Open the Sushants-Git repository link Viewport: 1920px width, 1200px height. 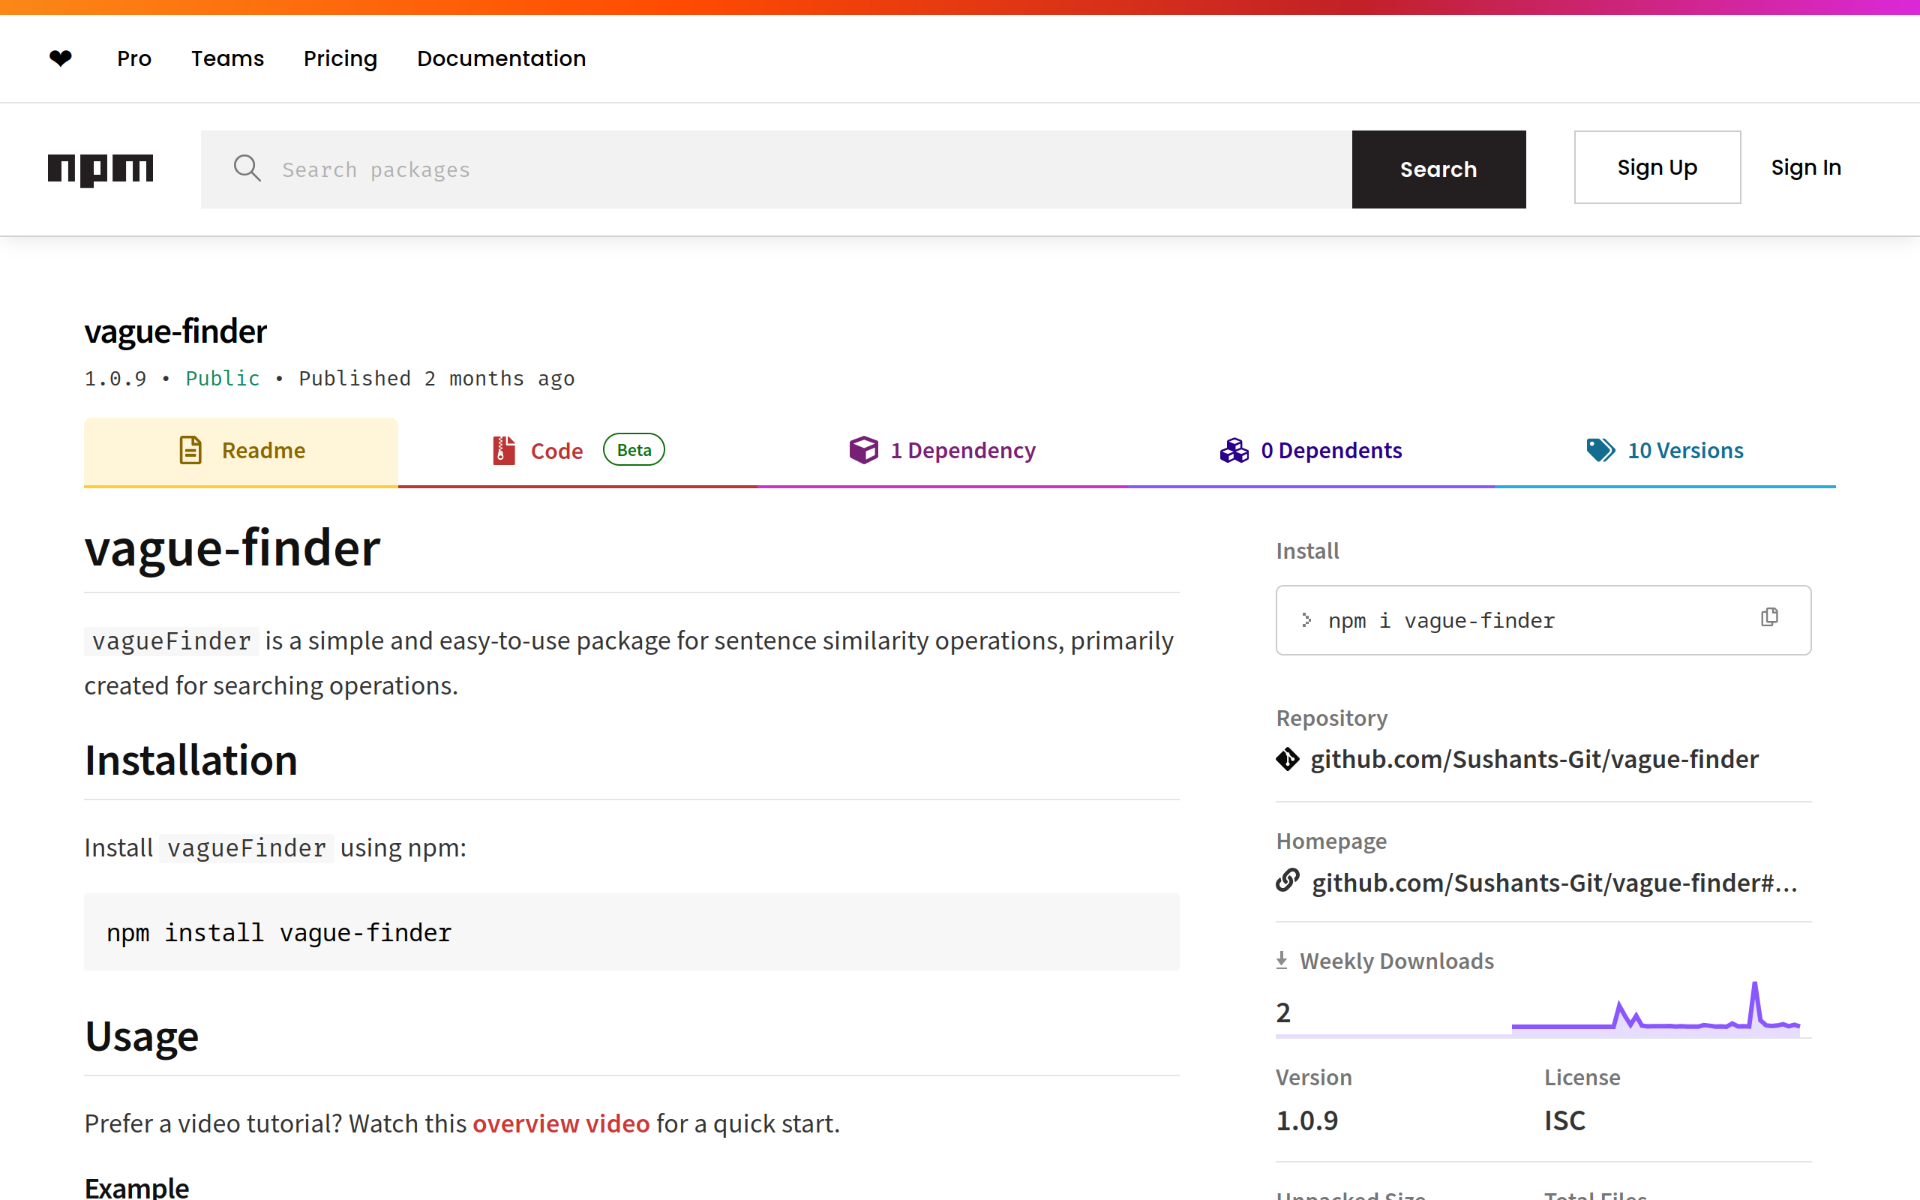(1534, 760)
